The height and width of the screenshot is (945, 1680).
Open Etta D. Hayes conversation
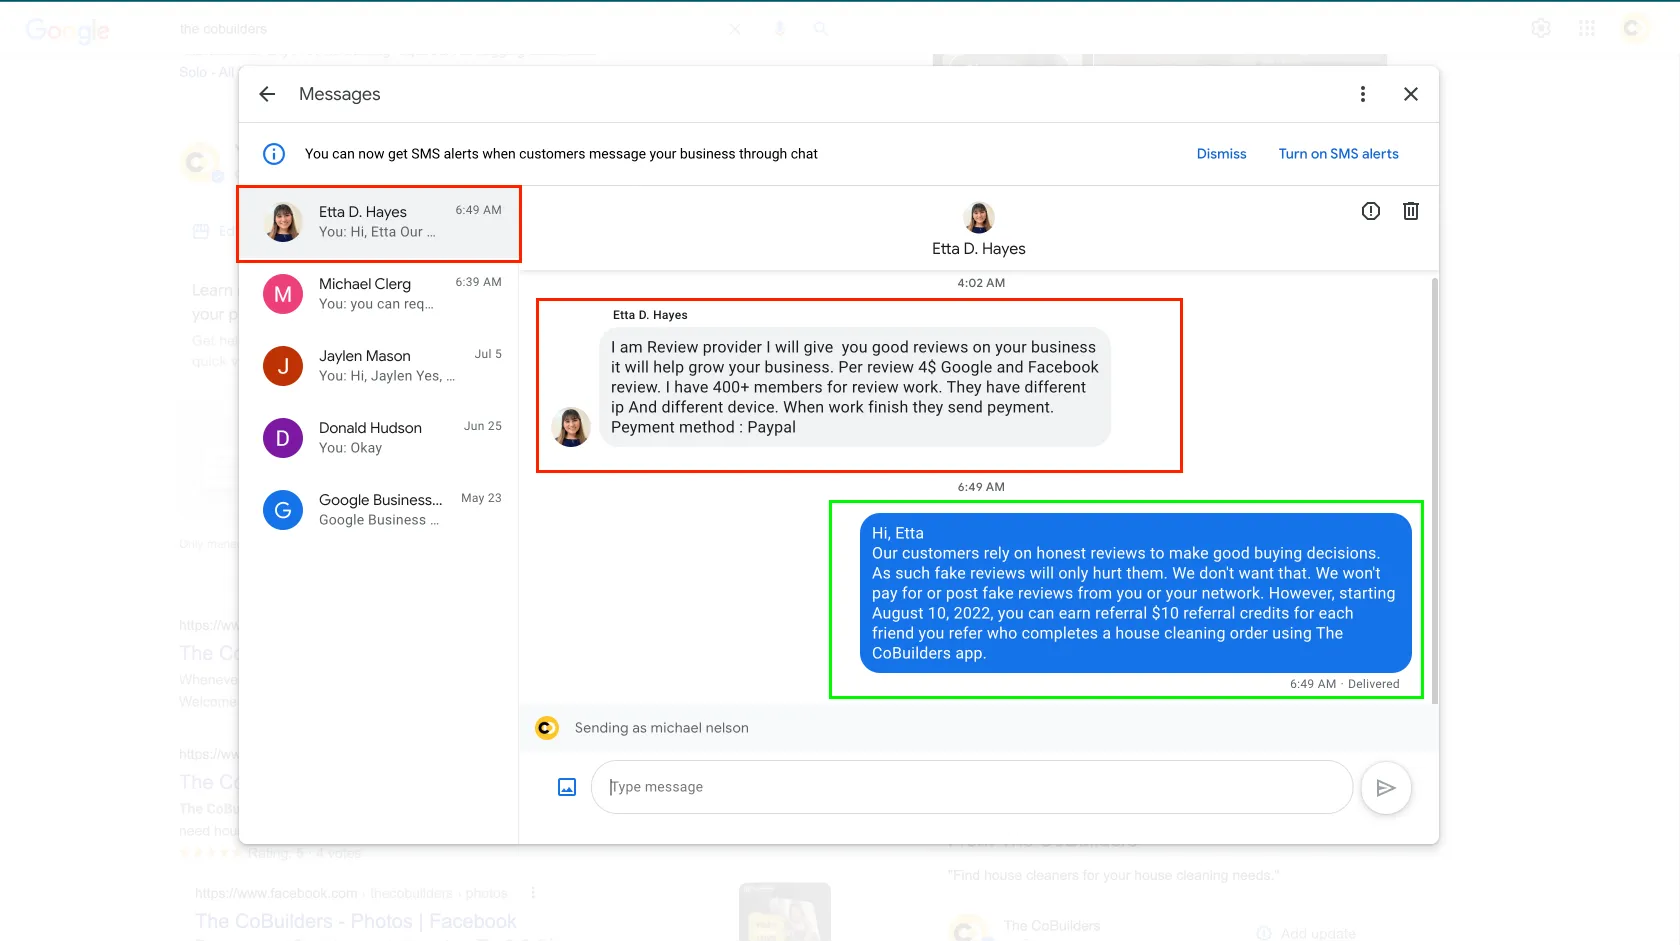(x=379, y=223)
